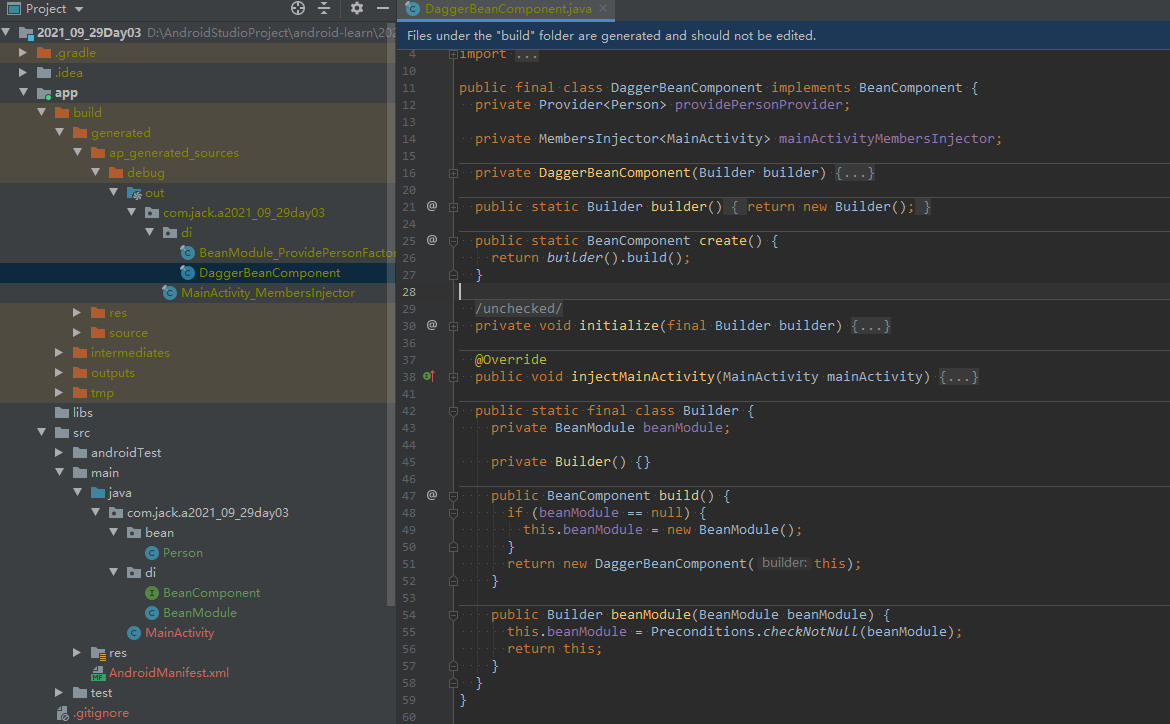Collapse the out folder arrow
1170x724 pixels.
[x=113, y=193]
